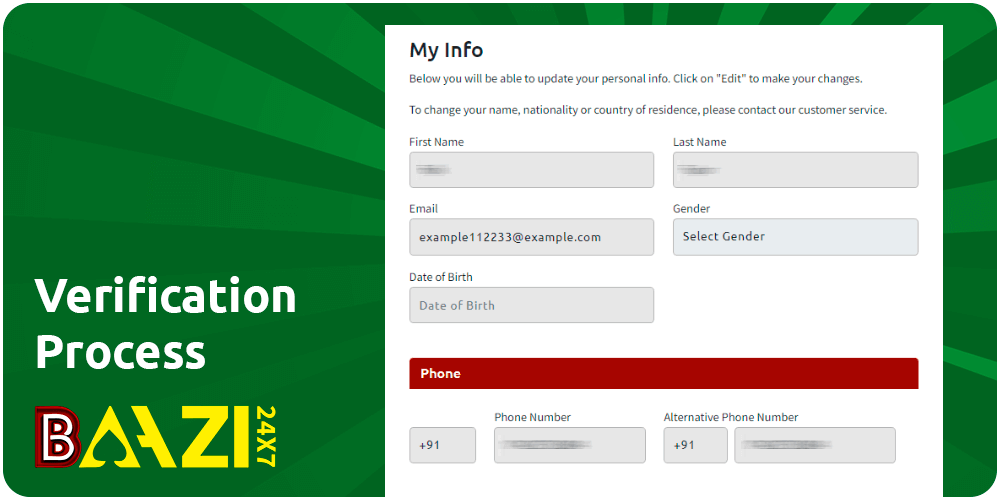This screenshot has height=500, width=1000.
Task: Select the Date of Birth field
Action: pyautogui.click(x=531, y=305)
